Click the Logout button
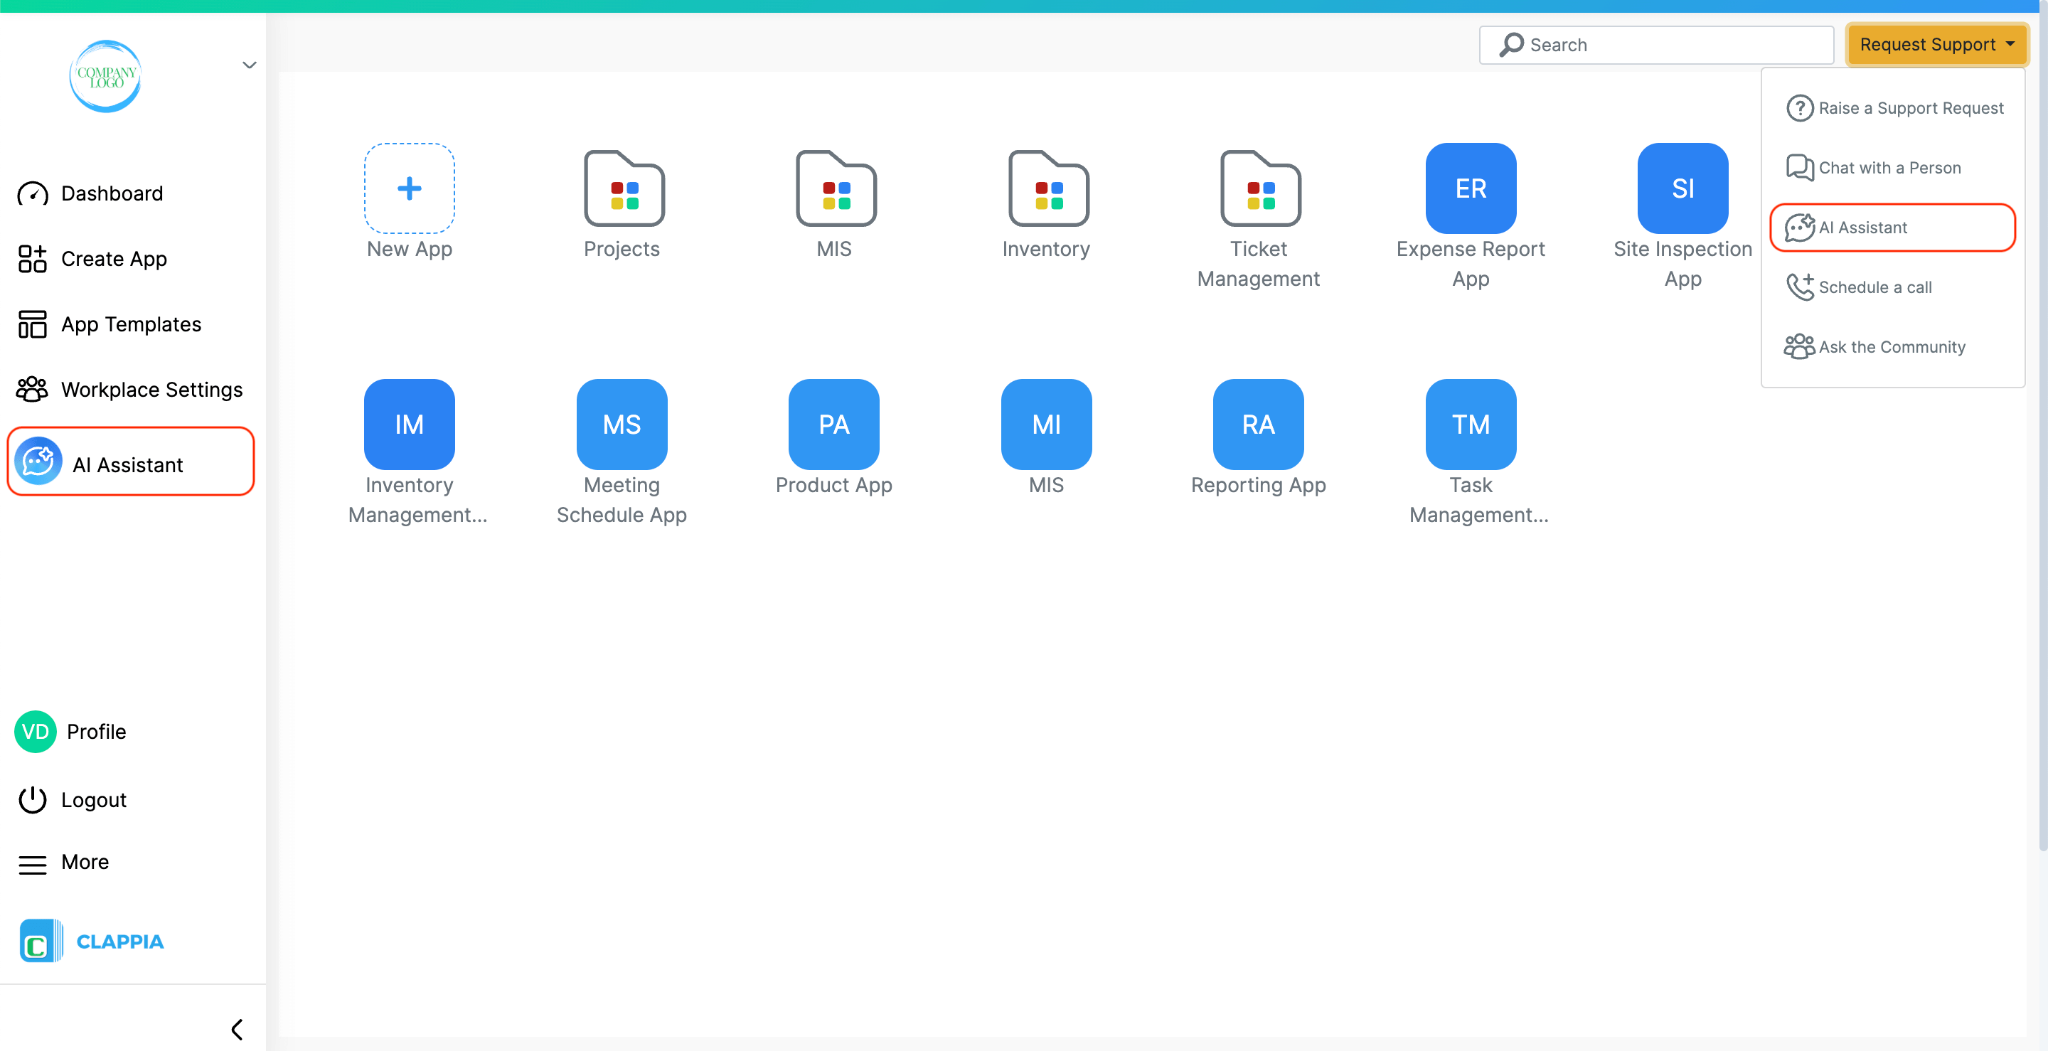2048x1051 pixels. pyautogui.click(x=92, y=799)
